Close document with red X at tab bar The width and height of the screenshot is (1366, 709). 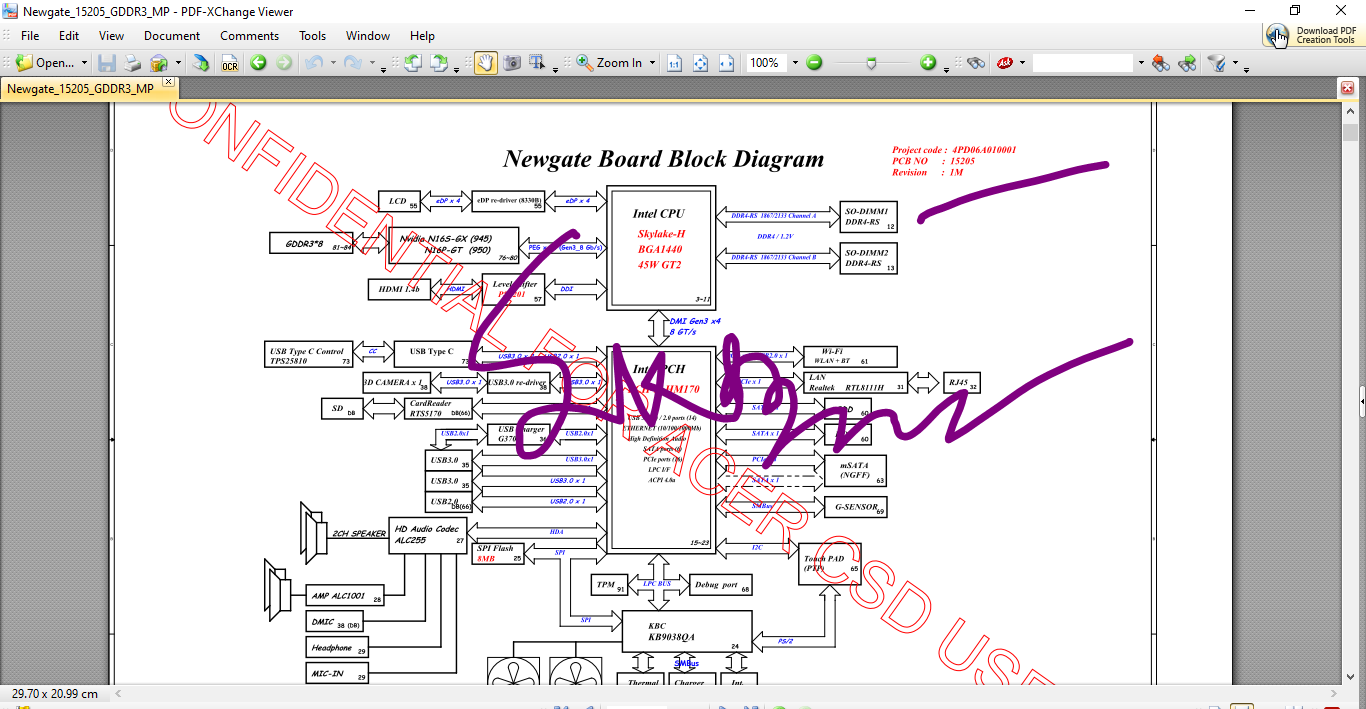[1347, 88]
